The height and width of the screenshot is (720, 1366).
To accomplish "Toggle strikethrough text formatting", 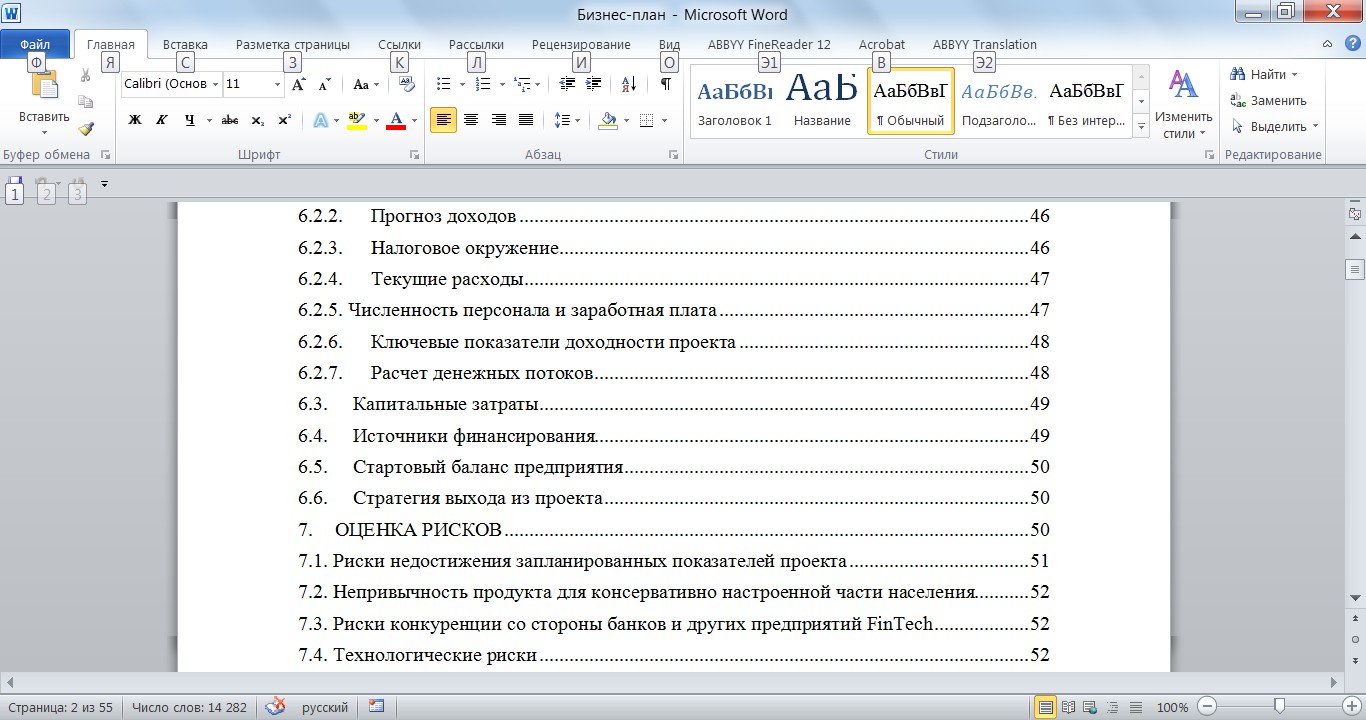I will (230, 120).
